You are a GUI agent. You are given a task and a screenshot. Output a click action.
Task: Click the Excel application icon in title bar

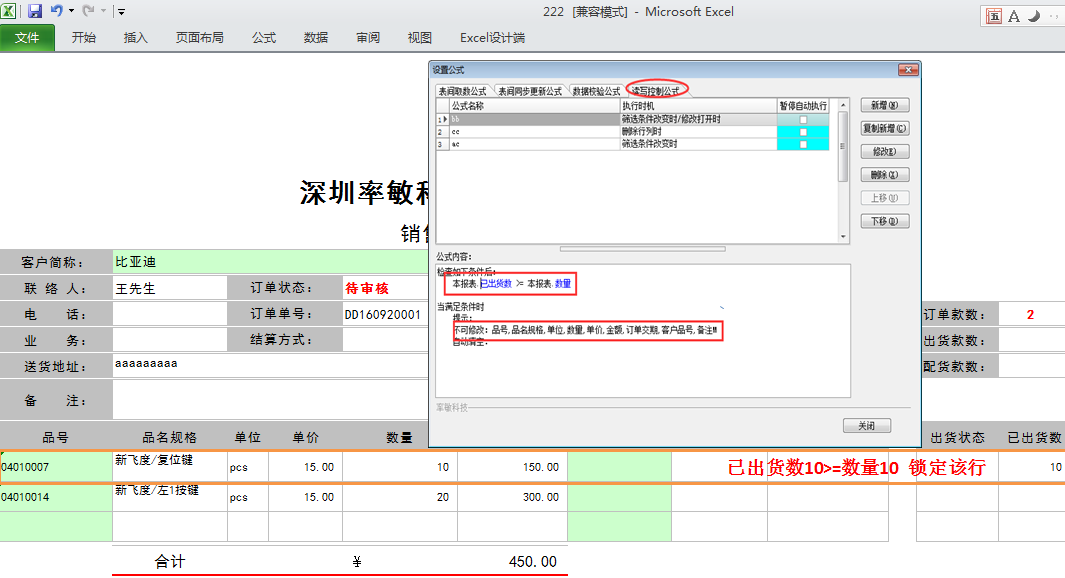8,11
